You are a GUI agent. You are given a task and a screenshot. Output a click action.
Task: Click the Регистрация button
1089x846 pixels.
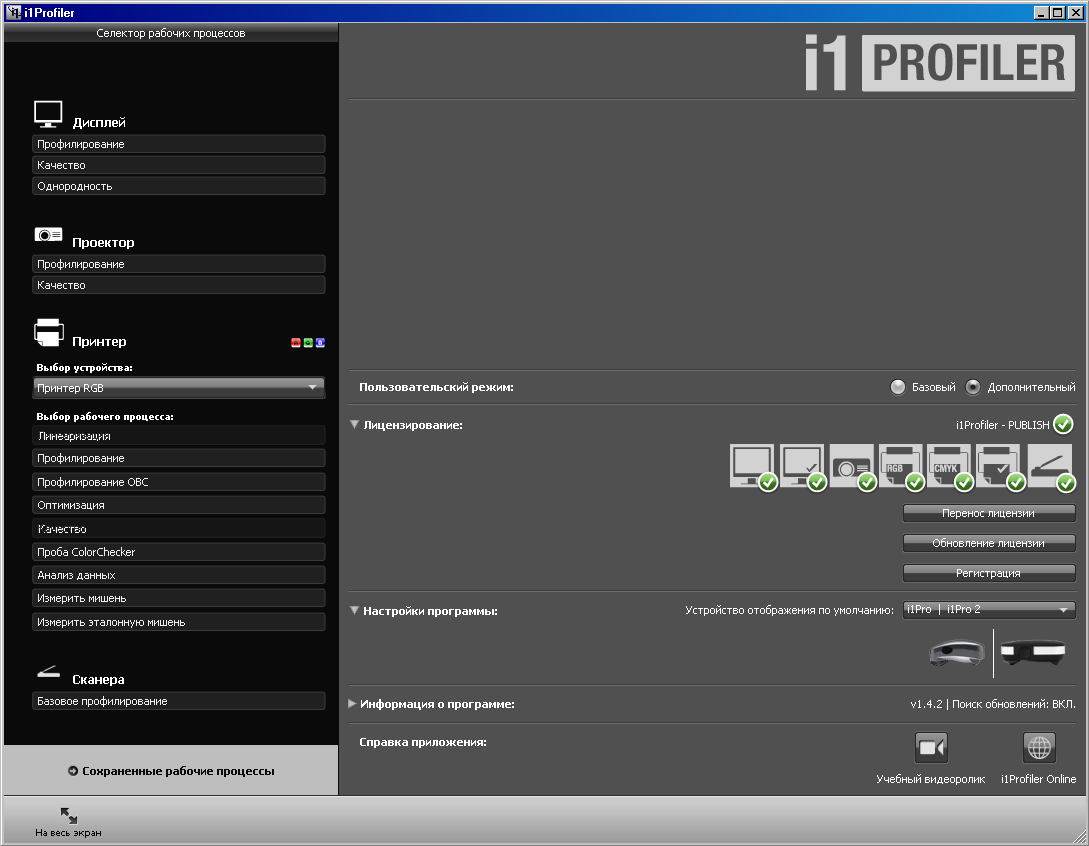pyautogui.click(x=989, y=572)
